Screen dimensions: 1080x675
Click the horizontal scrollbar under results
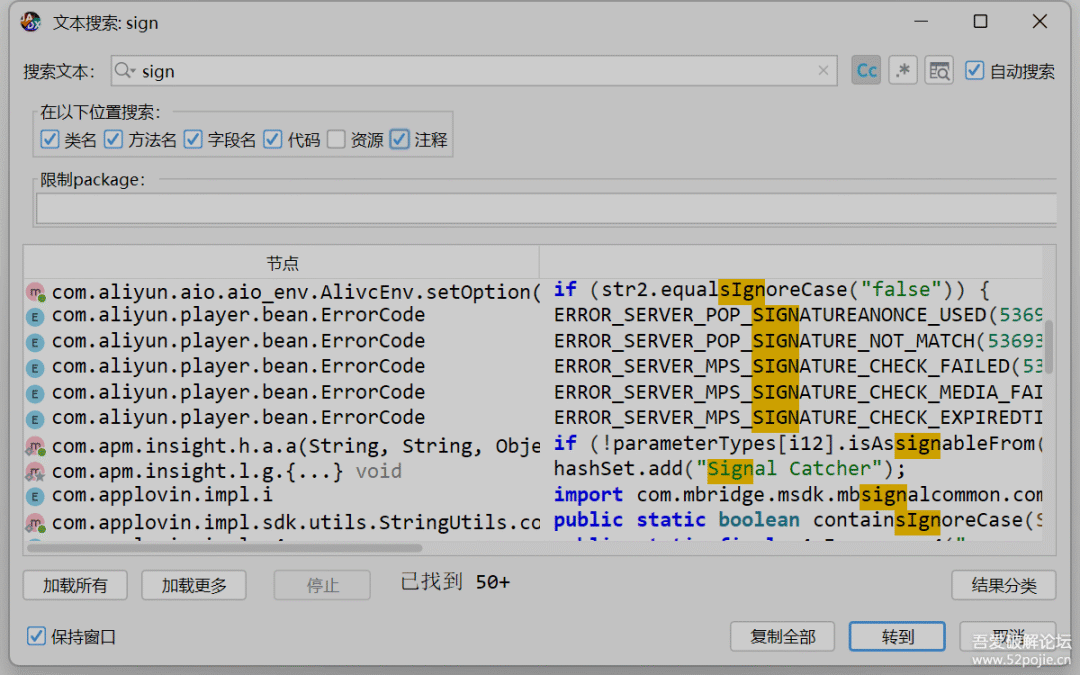[225, 548]
